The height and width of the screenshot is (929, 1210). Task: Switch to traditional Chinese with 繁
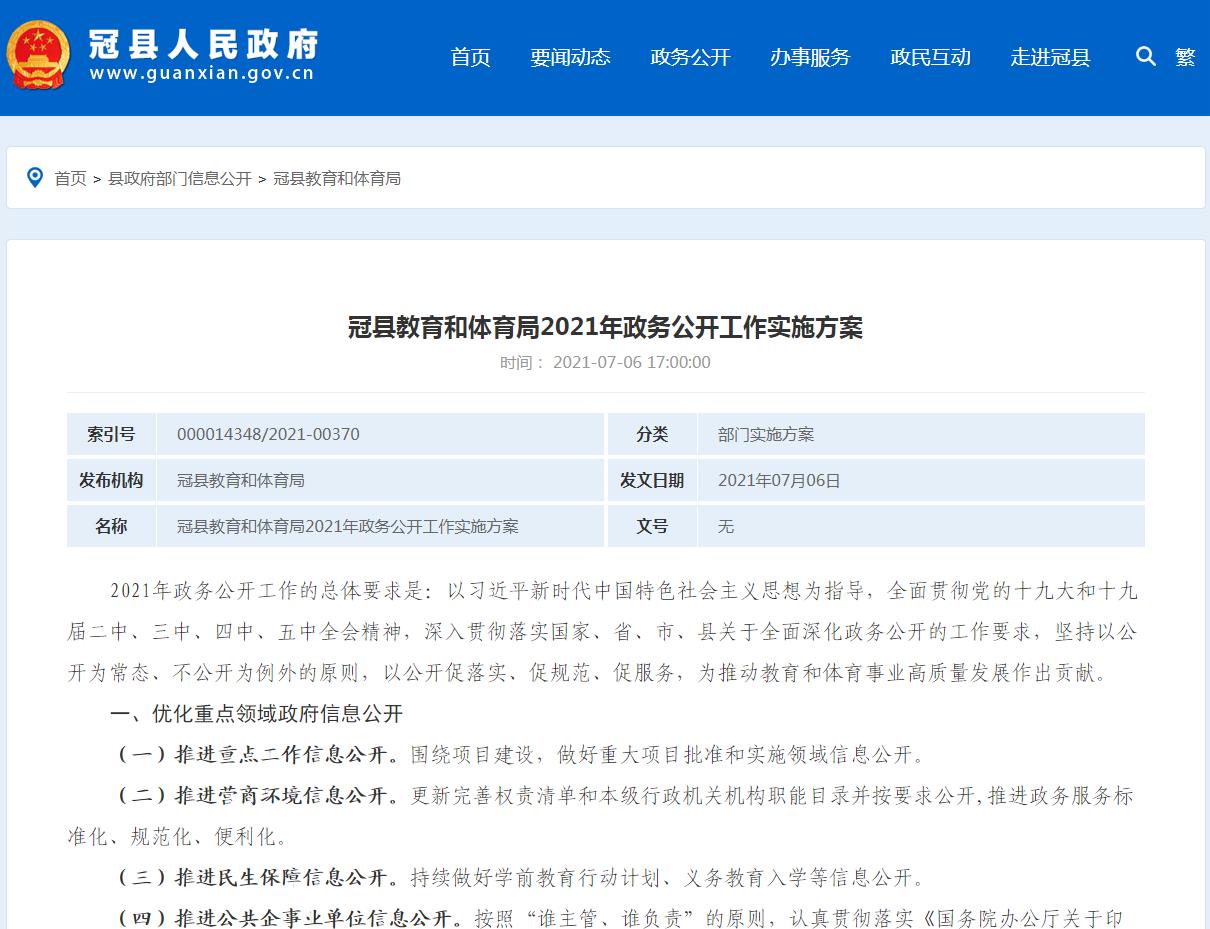coord(1186,57)
